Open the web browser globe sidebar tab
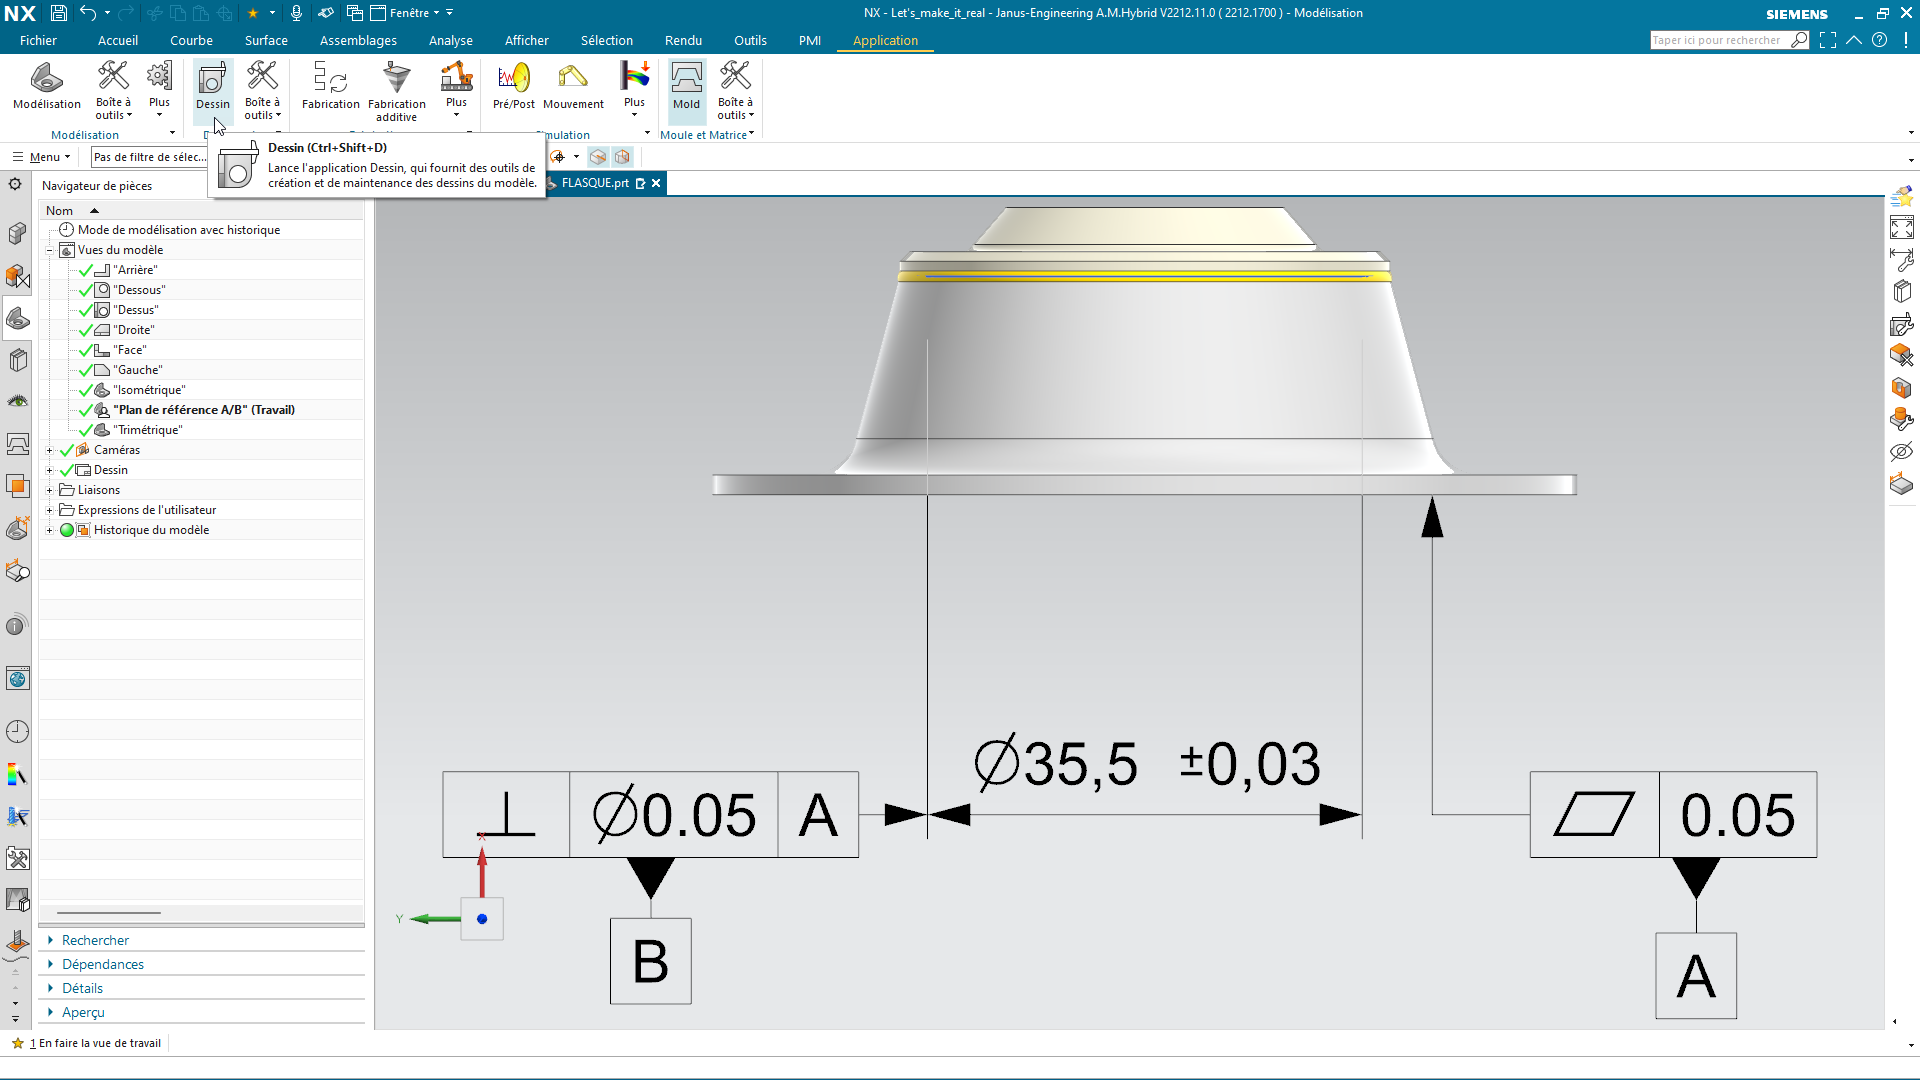Screen dimensions: 1920x1080 click(17, 679)
